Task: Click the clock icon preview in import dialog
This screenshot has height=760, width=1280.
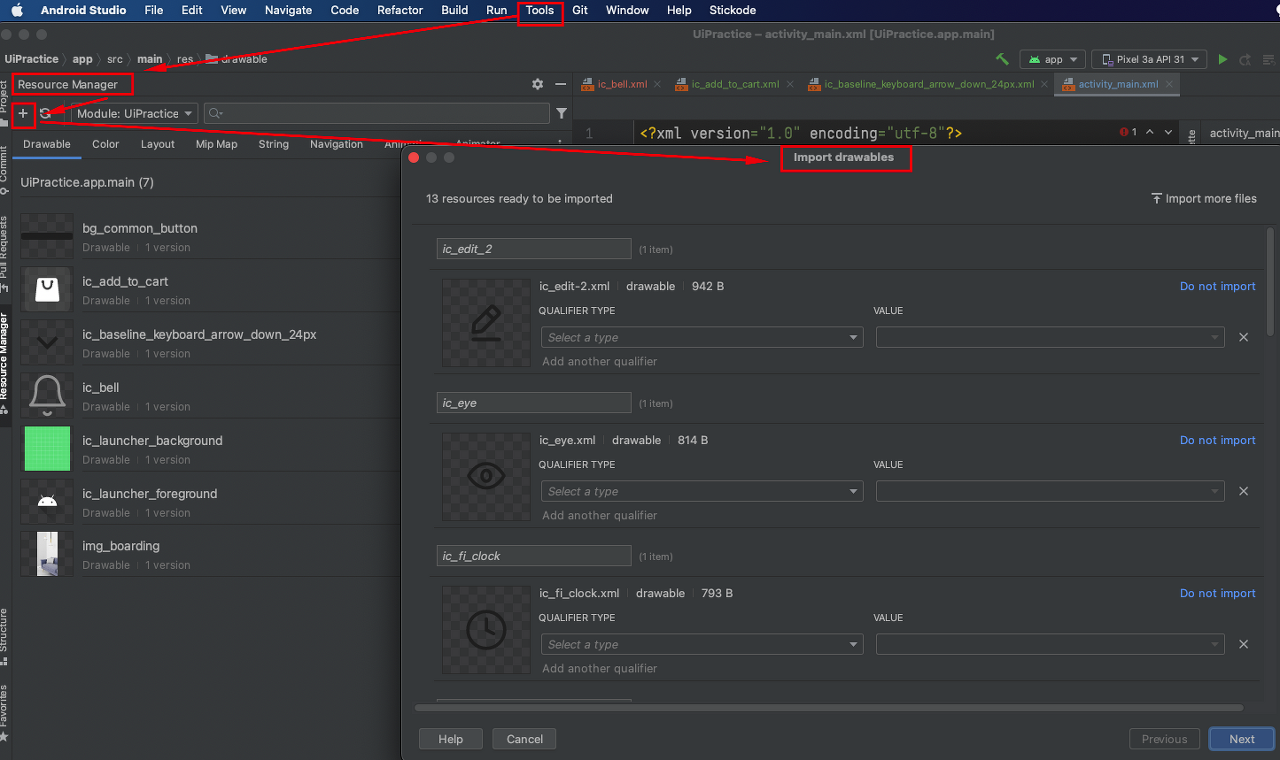Action: pos(486,629)
